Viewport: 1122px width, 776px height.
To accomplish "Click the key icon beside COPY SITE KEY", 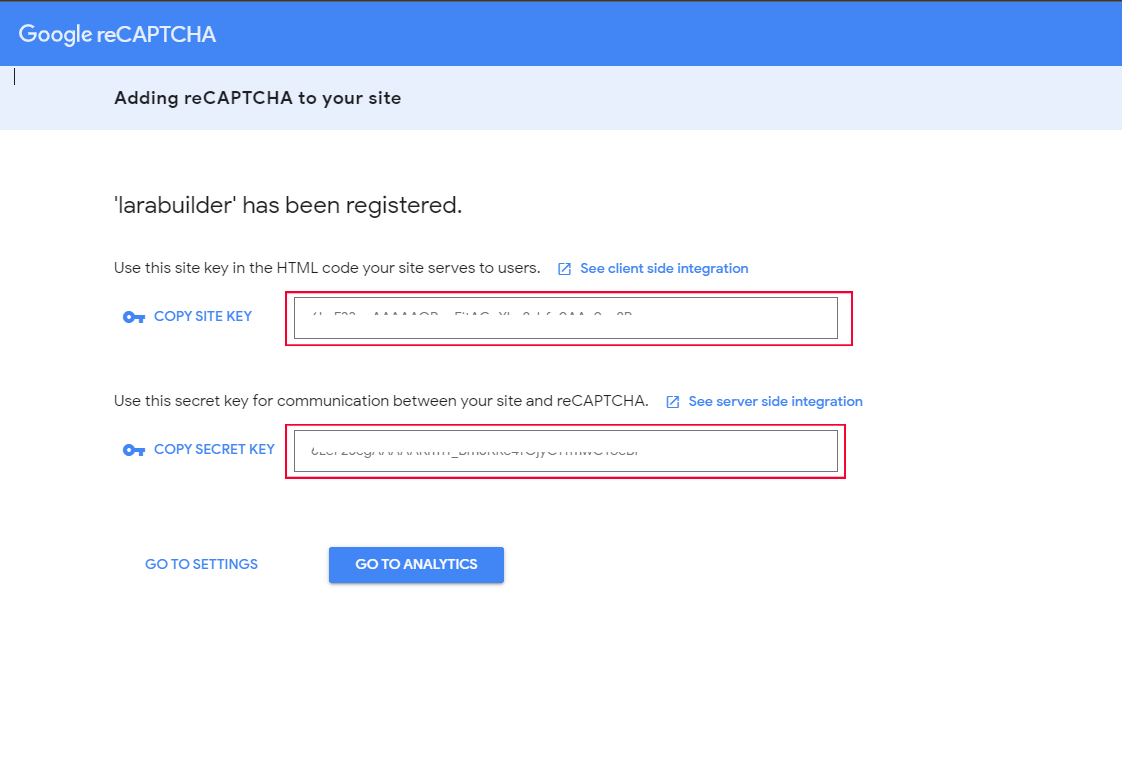I will [134, 317].
